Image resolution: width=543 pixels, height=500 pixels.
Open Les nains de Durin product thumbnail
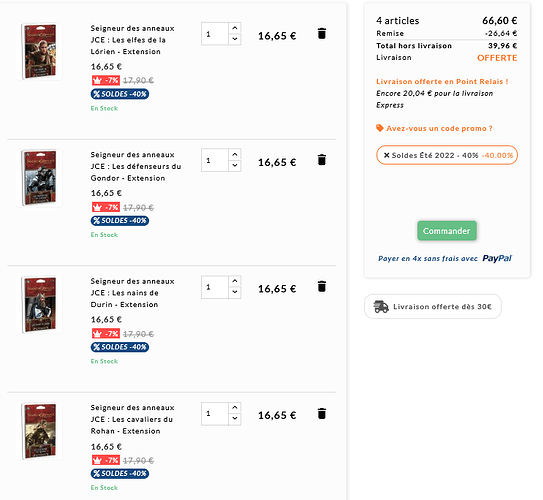(x=39, y=304)
